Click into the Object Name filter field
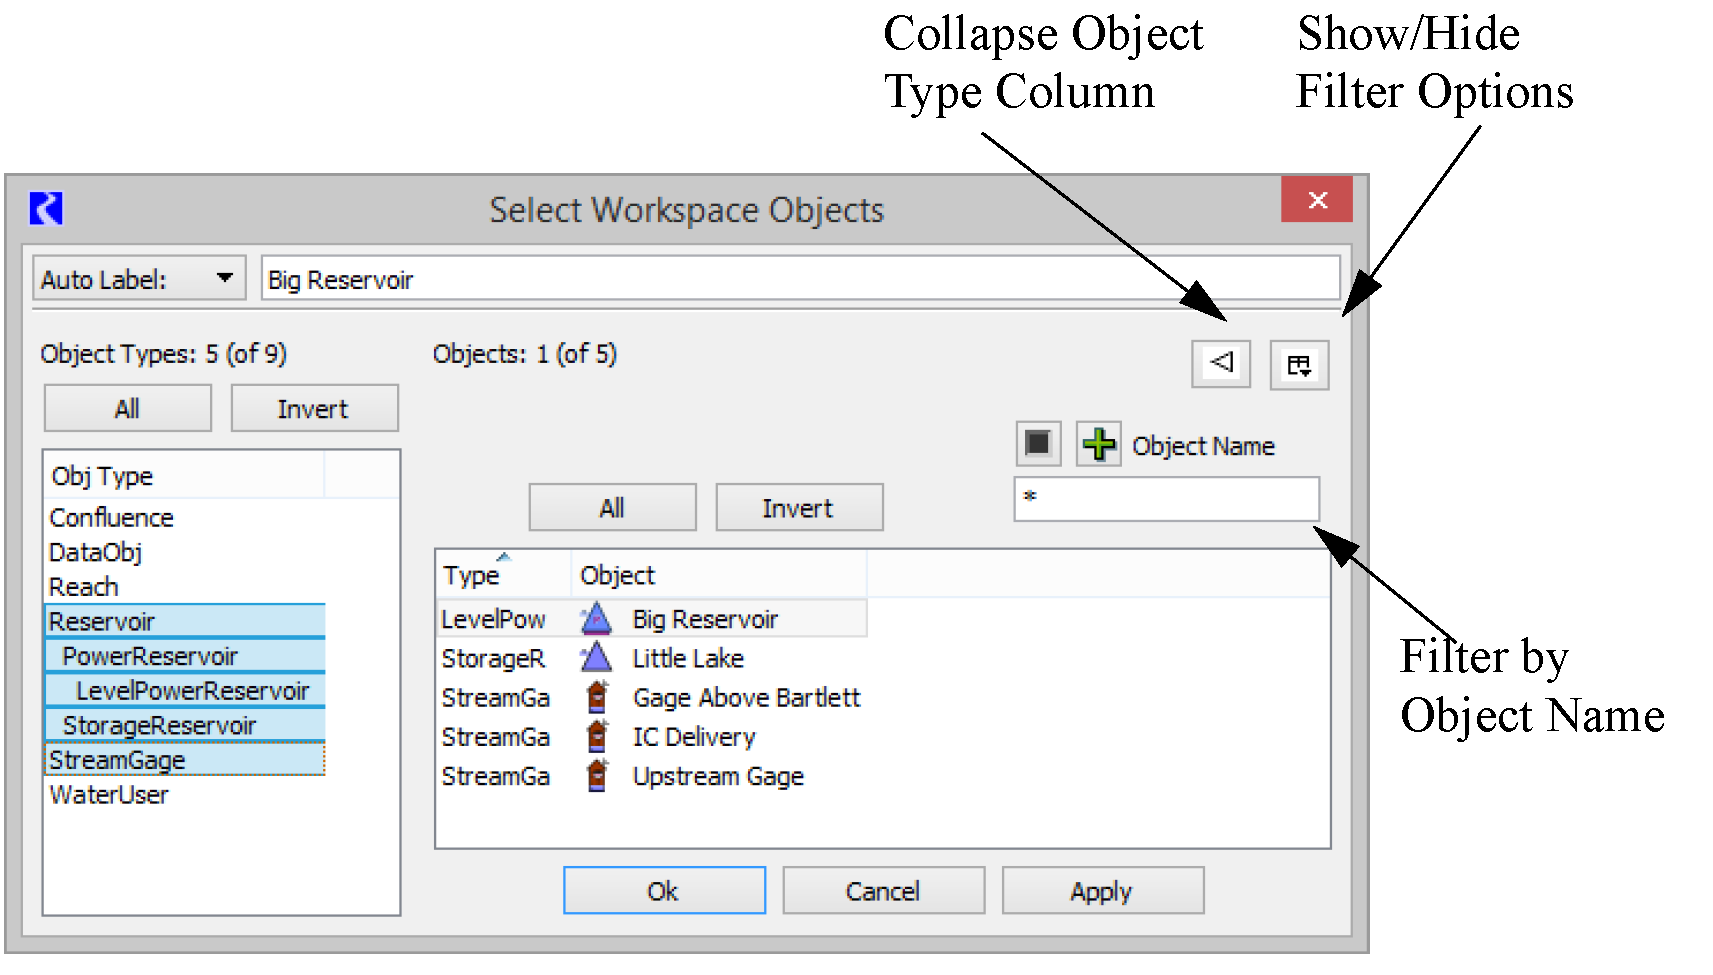 point(1166,499)
